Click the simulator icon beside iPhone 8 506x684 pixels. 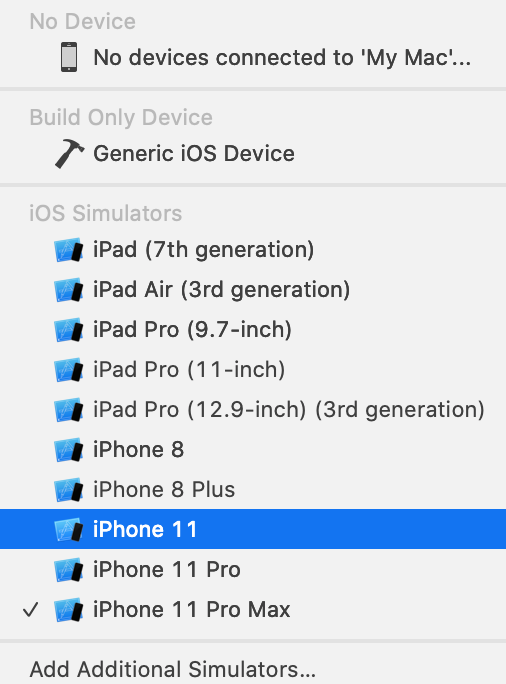pos(68,450)
